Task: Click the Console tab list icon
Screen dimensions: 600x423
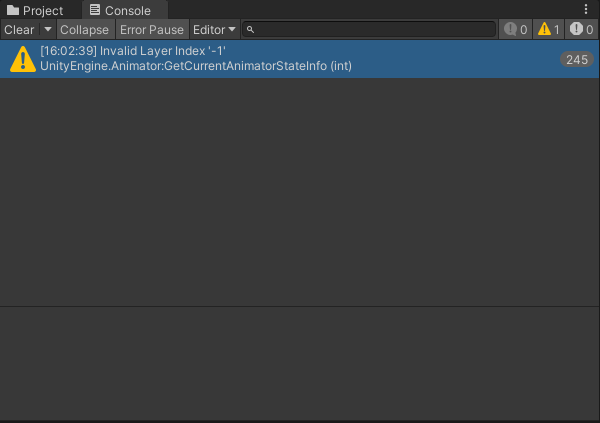Action: coord(94,10)
